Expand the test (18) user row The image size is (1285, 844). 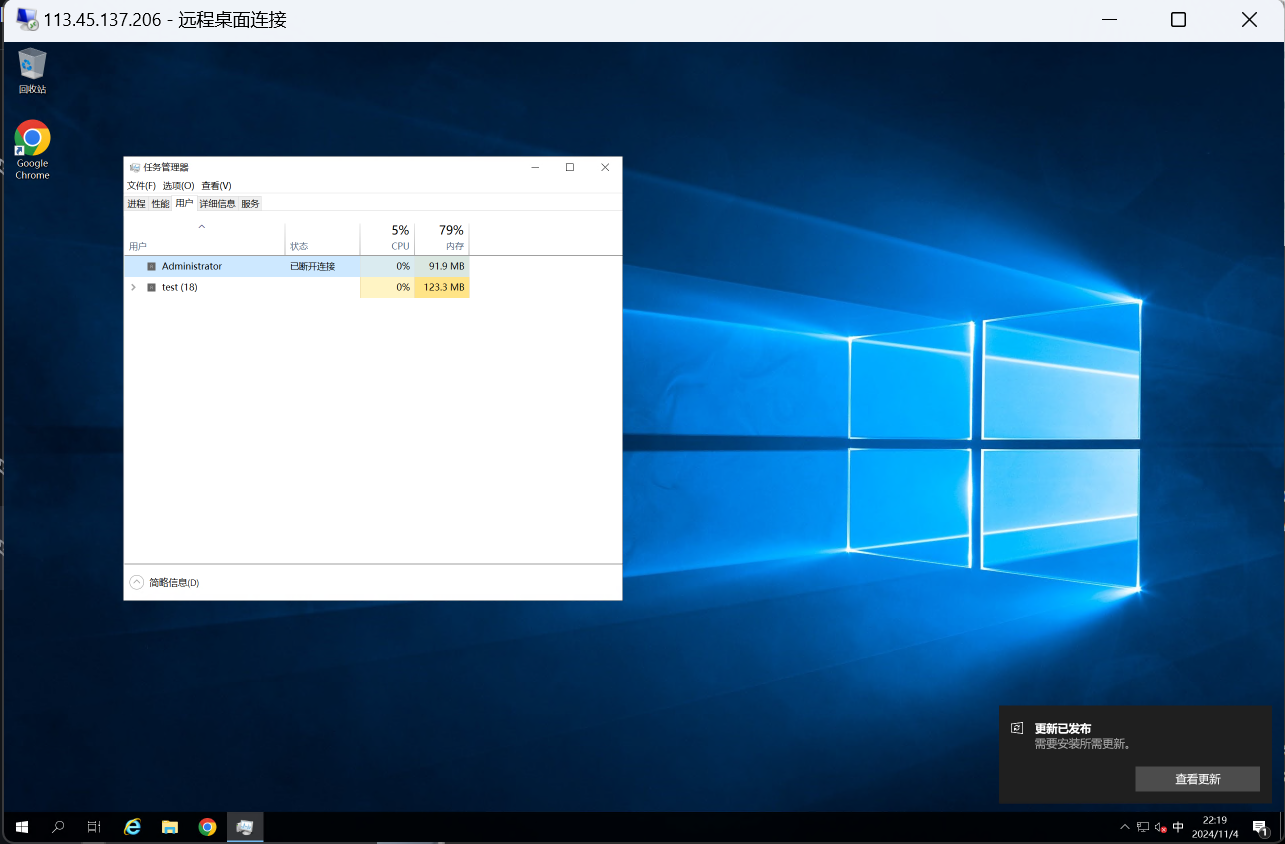click(x=133, y=287)
